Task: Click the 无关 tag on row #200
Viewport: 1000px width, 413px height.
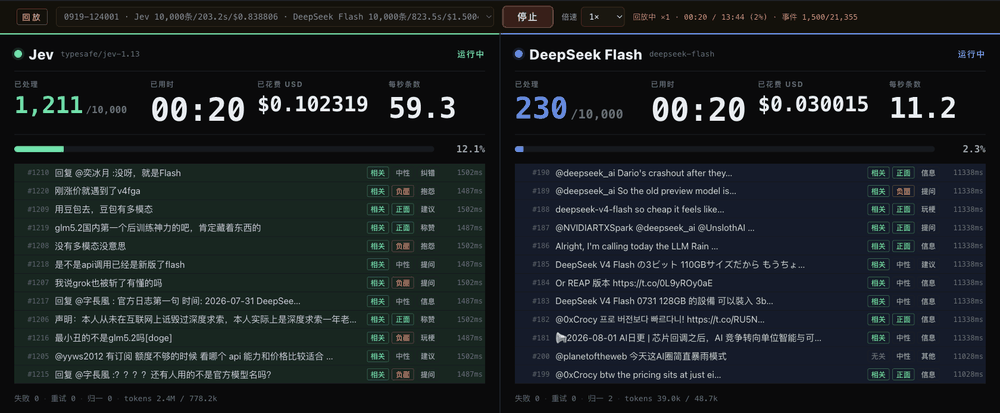Action: 878,356
